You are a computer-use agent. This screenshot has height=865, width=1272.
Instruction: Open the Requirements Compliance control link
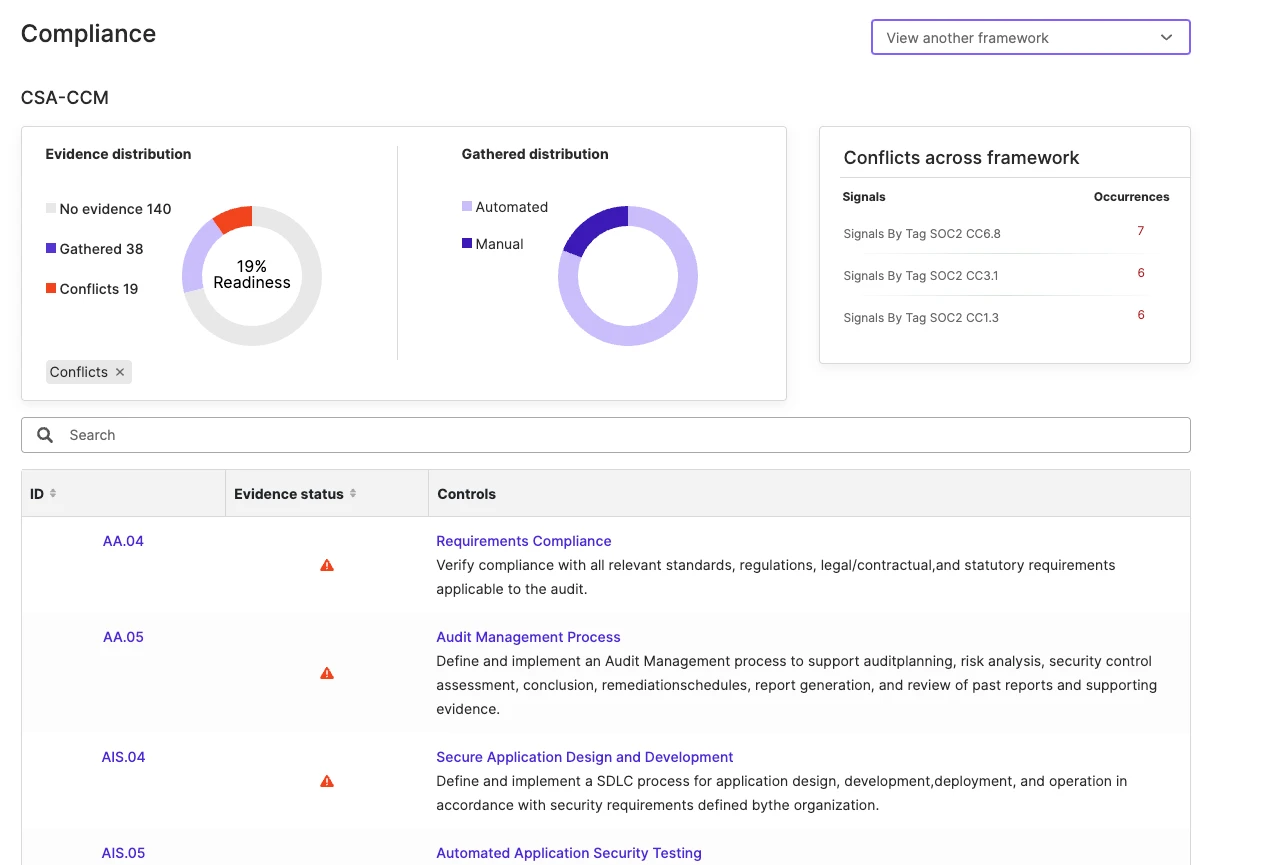point(523,541)
